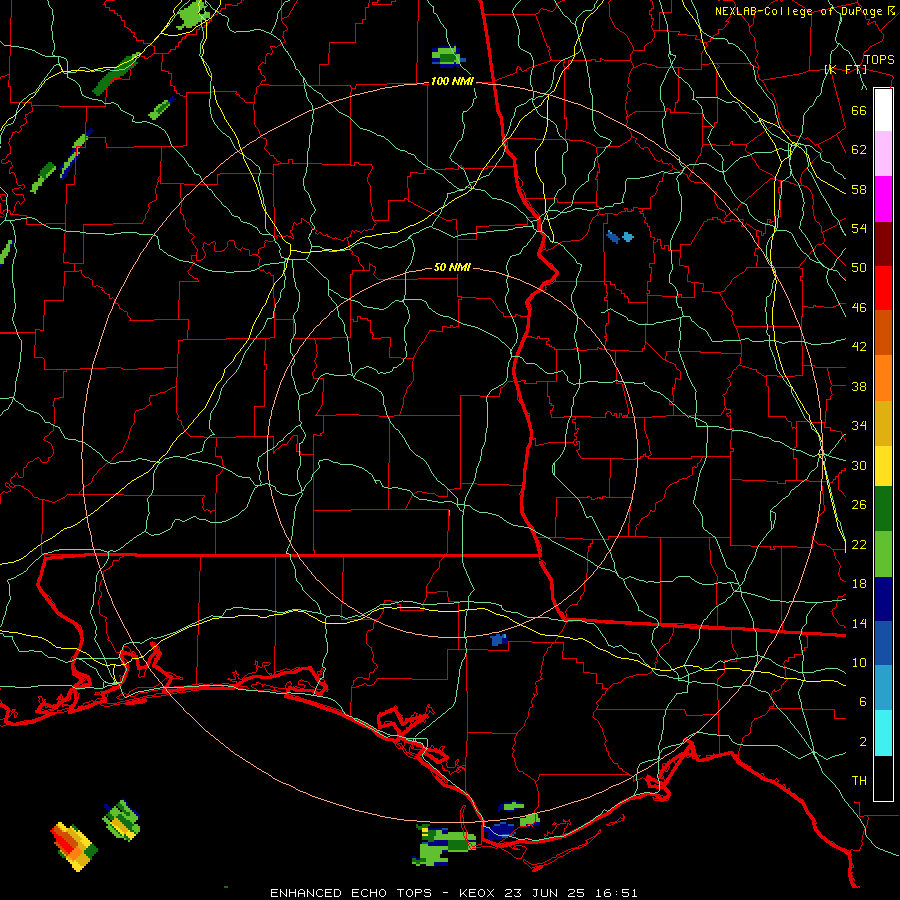
Task: Click the bright yellow legend swatch
Action: (883, 466)
